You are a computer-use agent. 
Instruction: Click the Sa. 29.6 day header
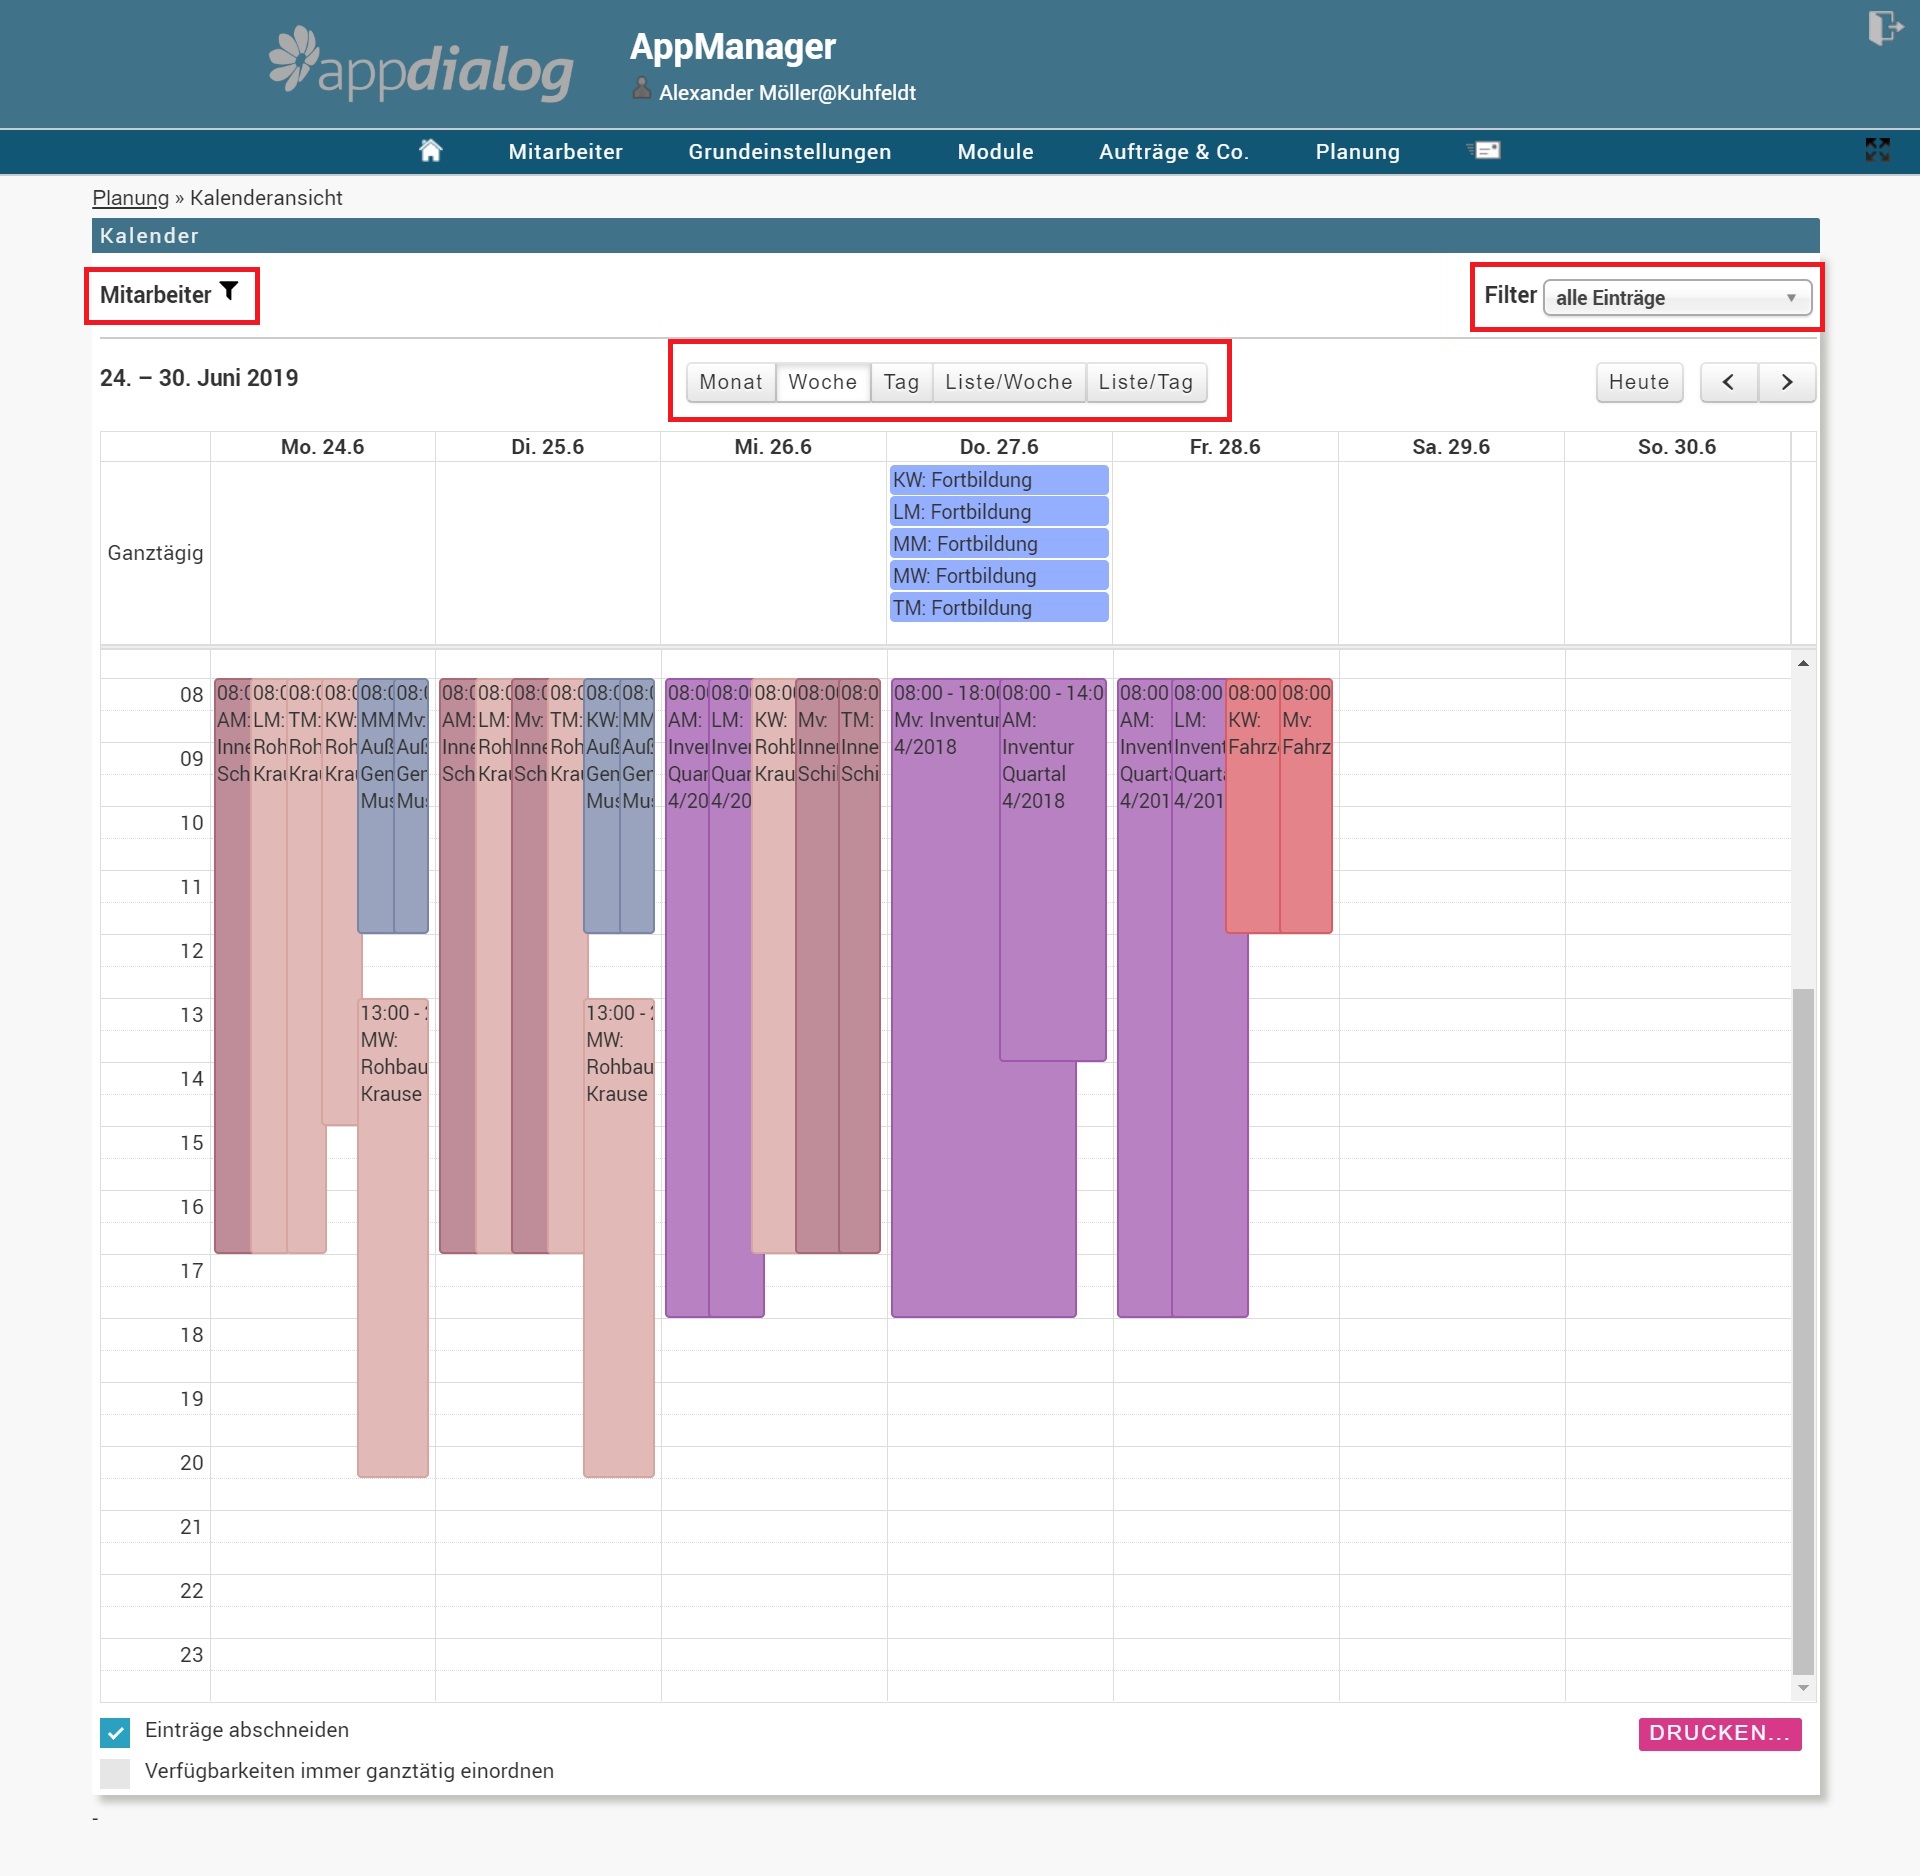(x=1451, y=447)
